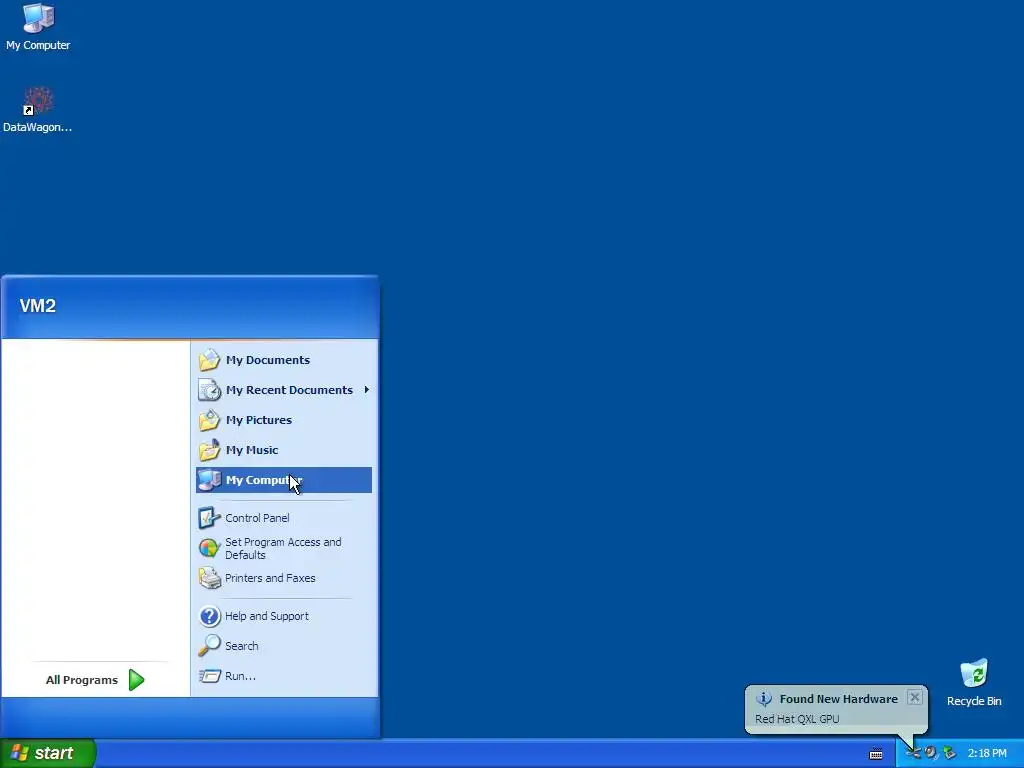Click the Start button

pyautogui.click(x=48, y=754)
